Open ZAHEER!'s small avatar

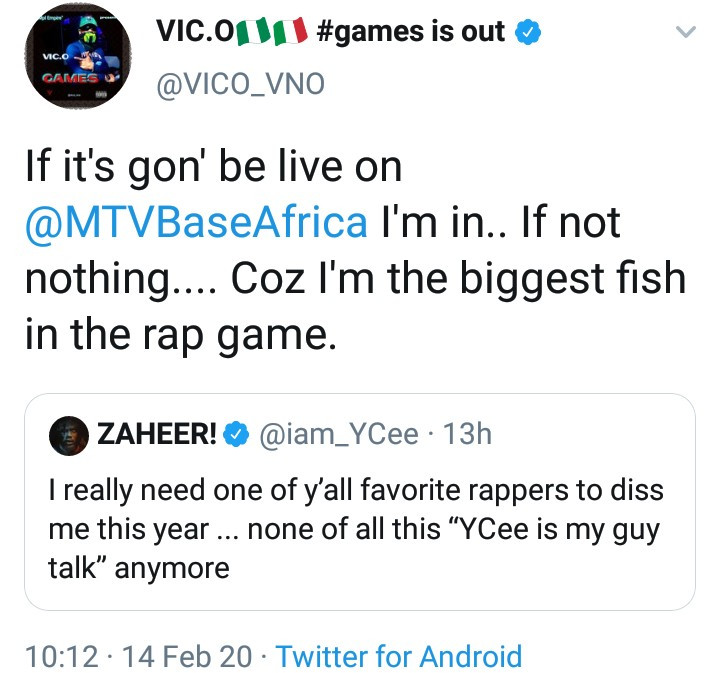click(67, 436)
